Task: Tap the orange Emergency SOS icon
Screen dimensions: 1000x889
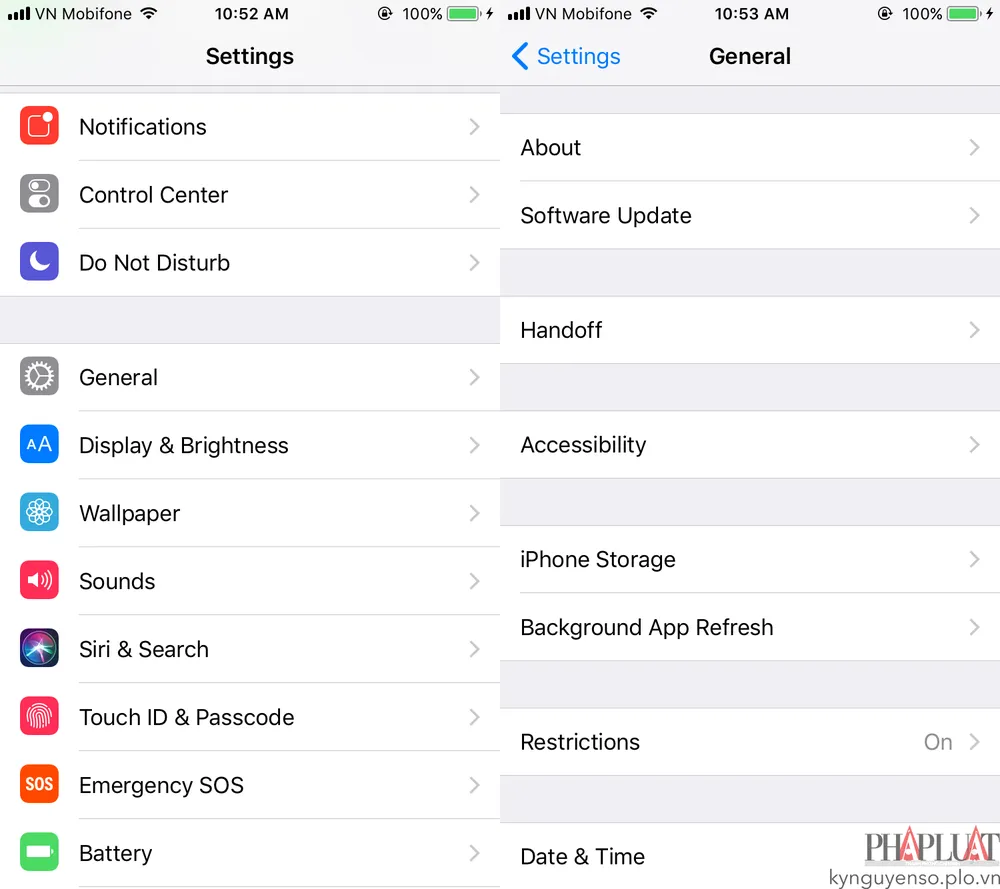Action: (x=39, y=784)
